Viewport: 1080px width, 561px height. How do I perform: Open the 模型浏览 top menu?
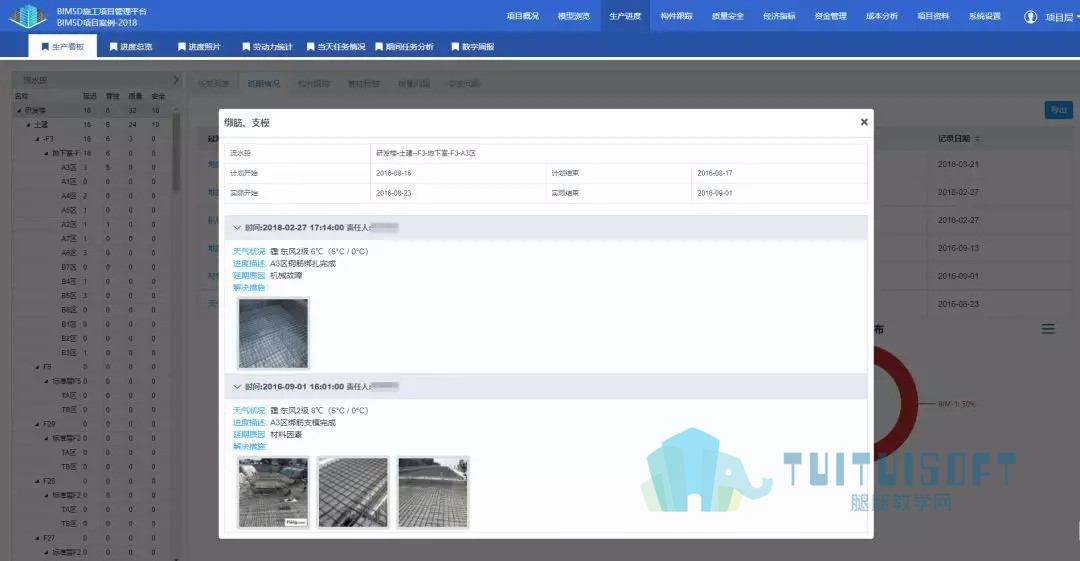pos(574,16)
